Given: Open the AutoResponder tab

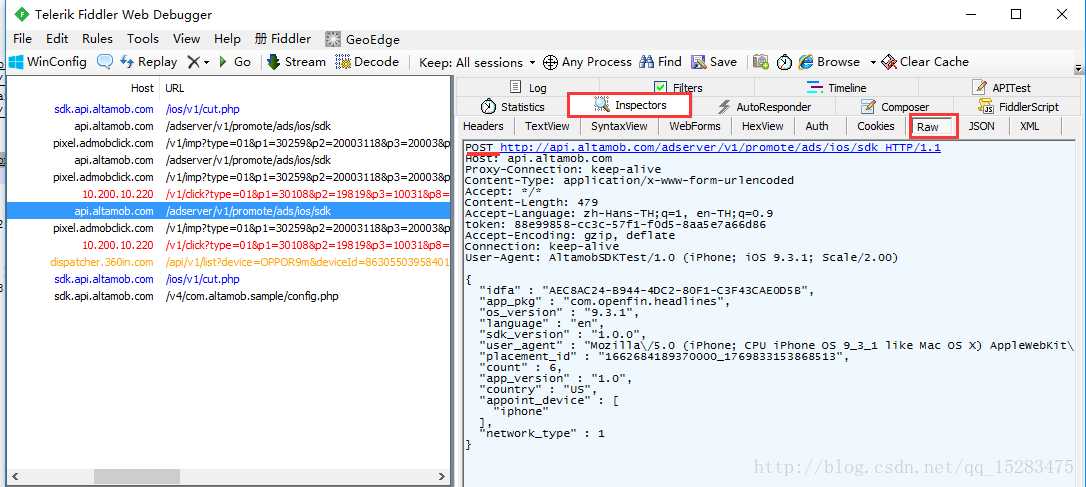Looking at the screenshot, I should coord(764,107).
